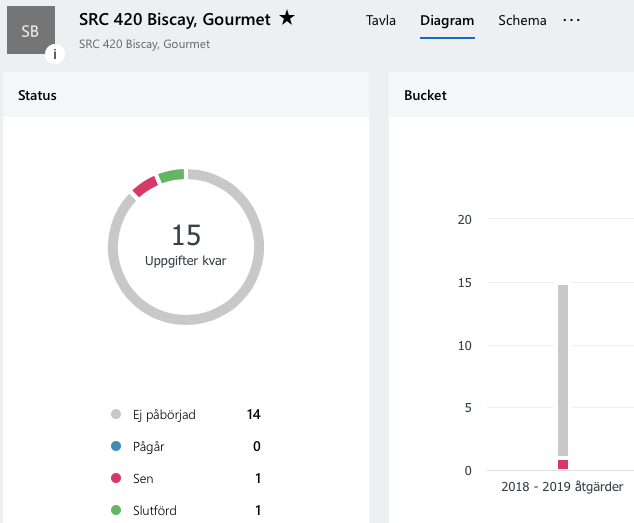Viewport: 634px width, 523px height.
Task: Click the plan title SRC 420 Biscay, Gourmet
Action: pyautogui.click(x=175, y=19)
